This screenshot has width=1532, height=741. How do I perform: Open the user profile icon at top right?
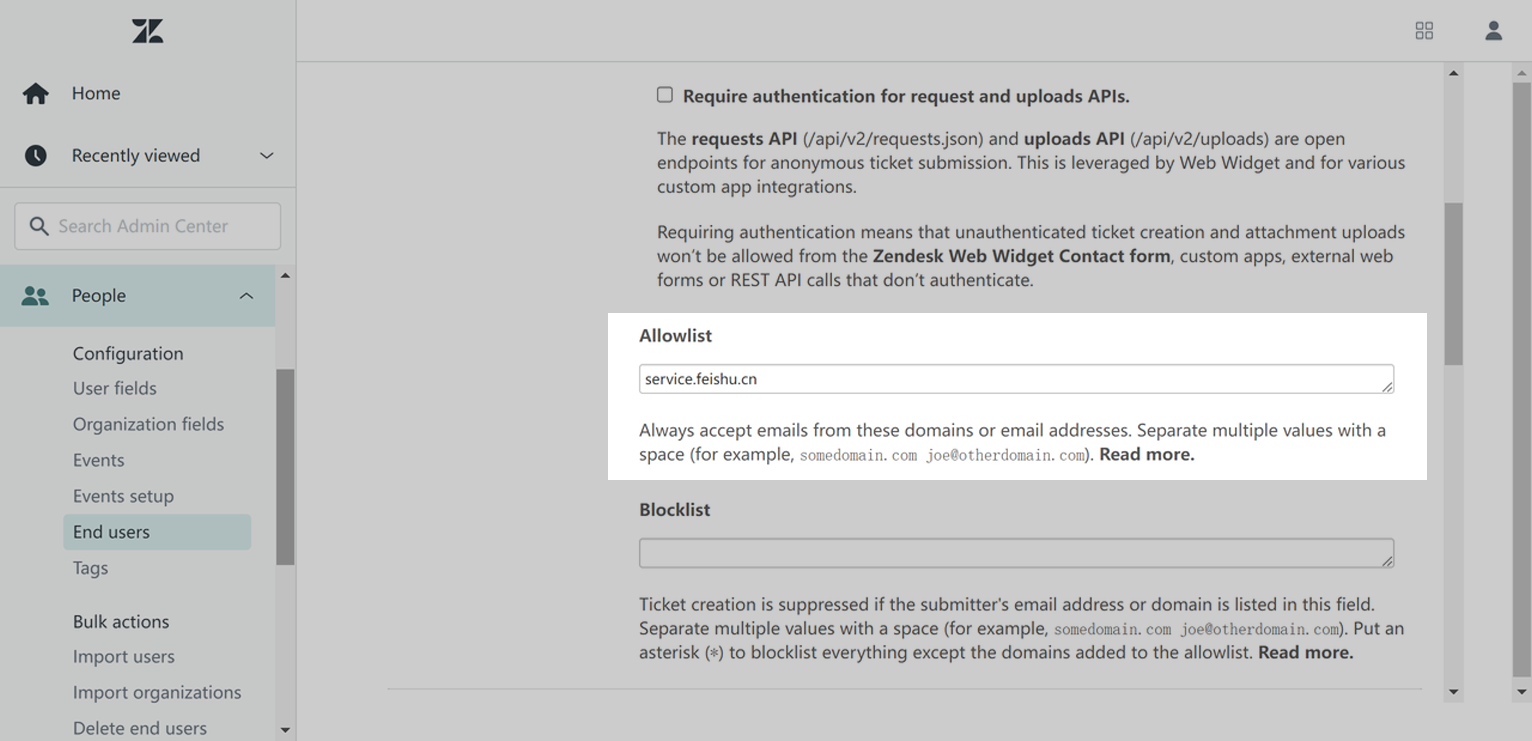[1493, 31]
